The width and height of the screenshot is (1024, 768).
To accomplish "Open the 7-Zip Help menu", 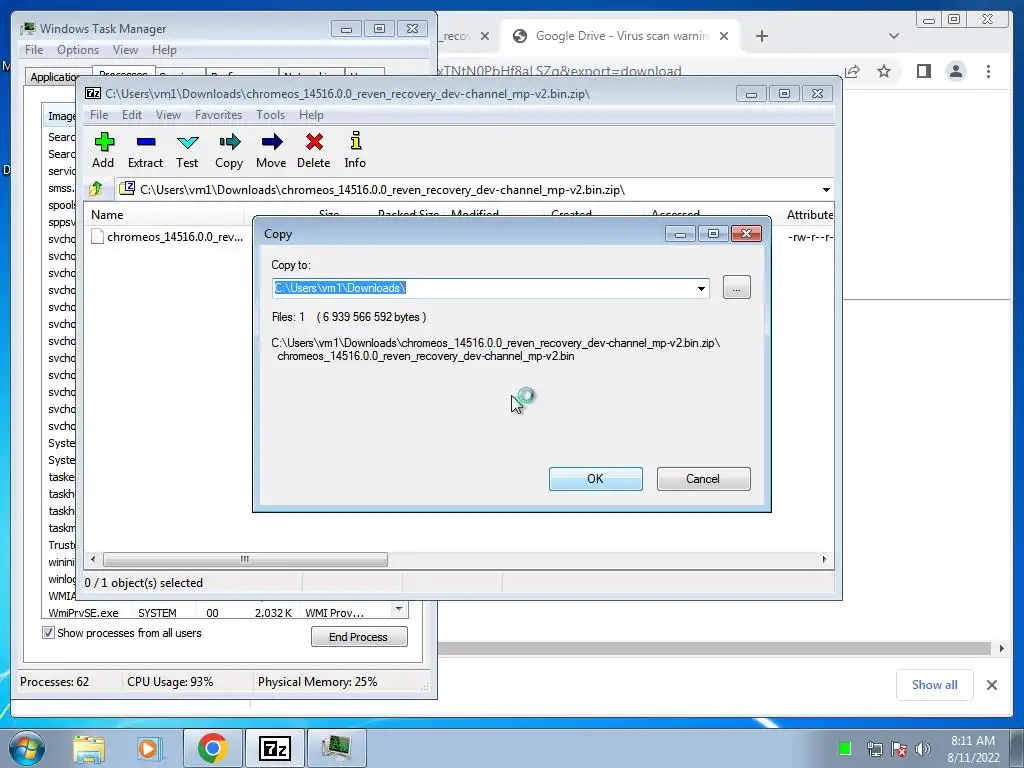I will (312, 115).
